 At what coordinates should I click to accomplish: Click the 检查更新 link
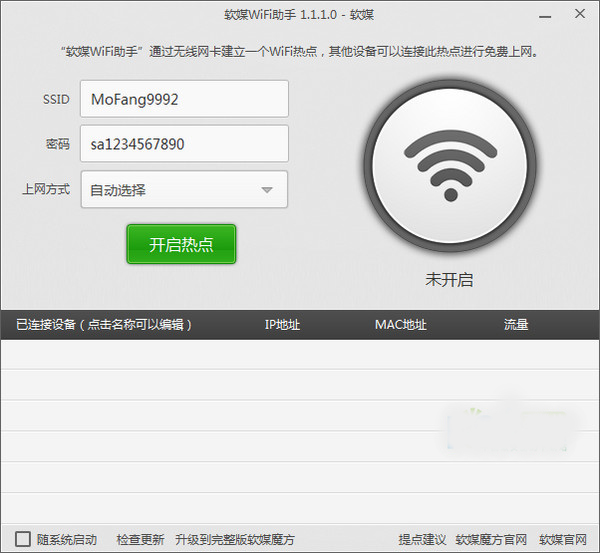(x=140, y=540)
